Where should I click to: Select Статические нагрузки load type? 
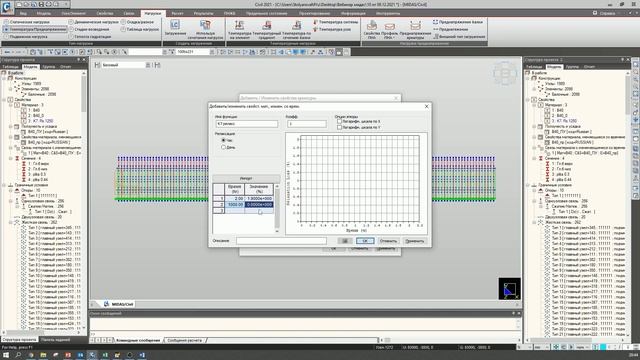point(27,22)
